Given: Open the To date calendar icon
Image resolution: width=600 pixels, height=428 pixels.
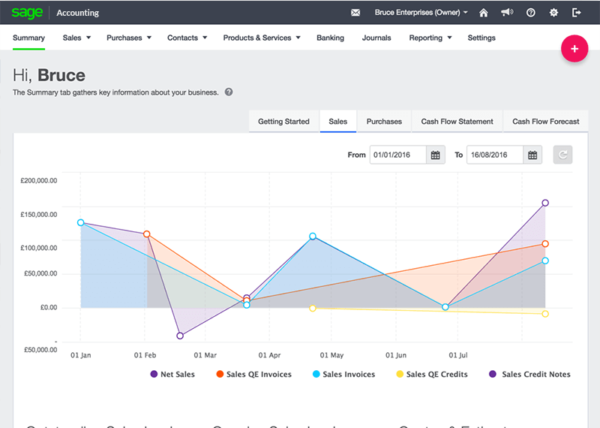Looking at the screenshot, I should 533,155.
